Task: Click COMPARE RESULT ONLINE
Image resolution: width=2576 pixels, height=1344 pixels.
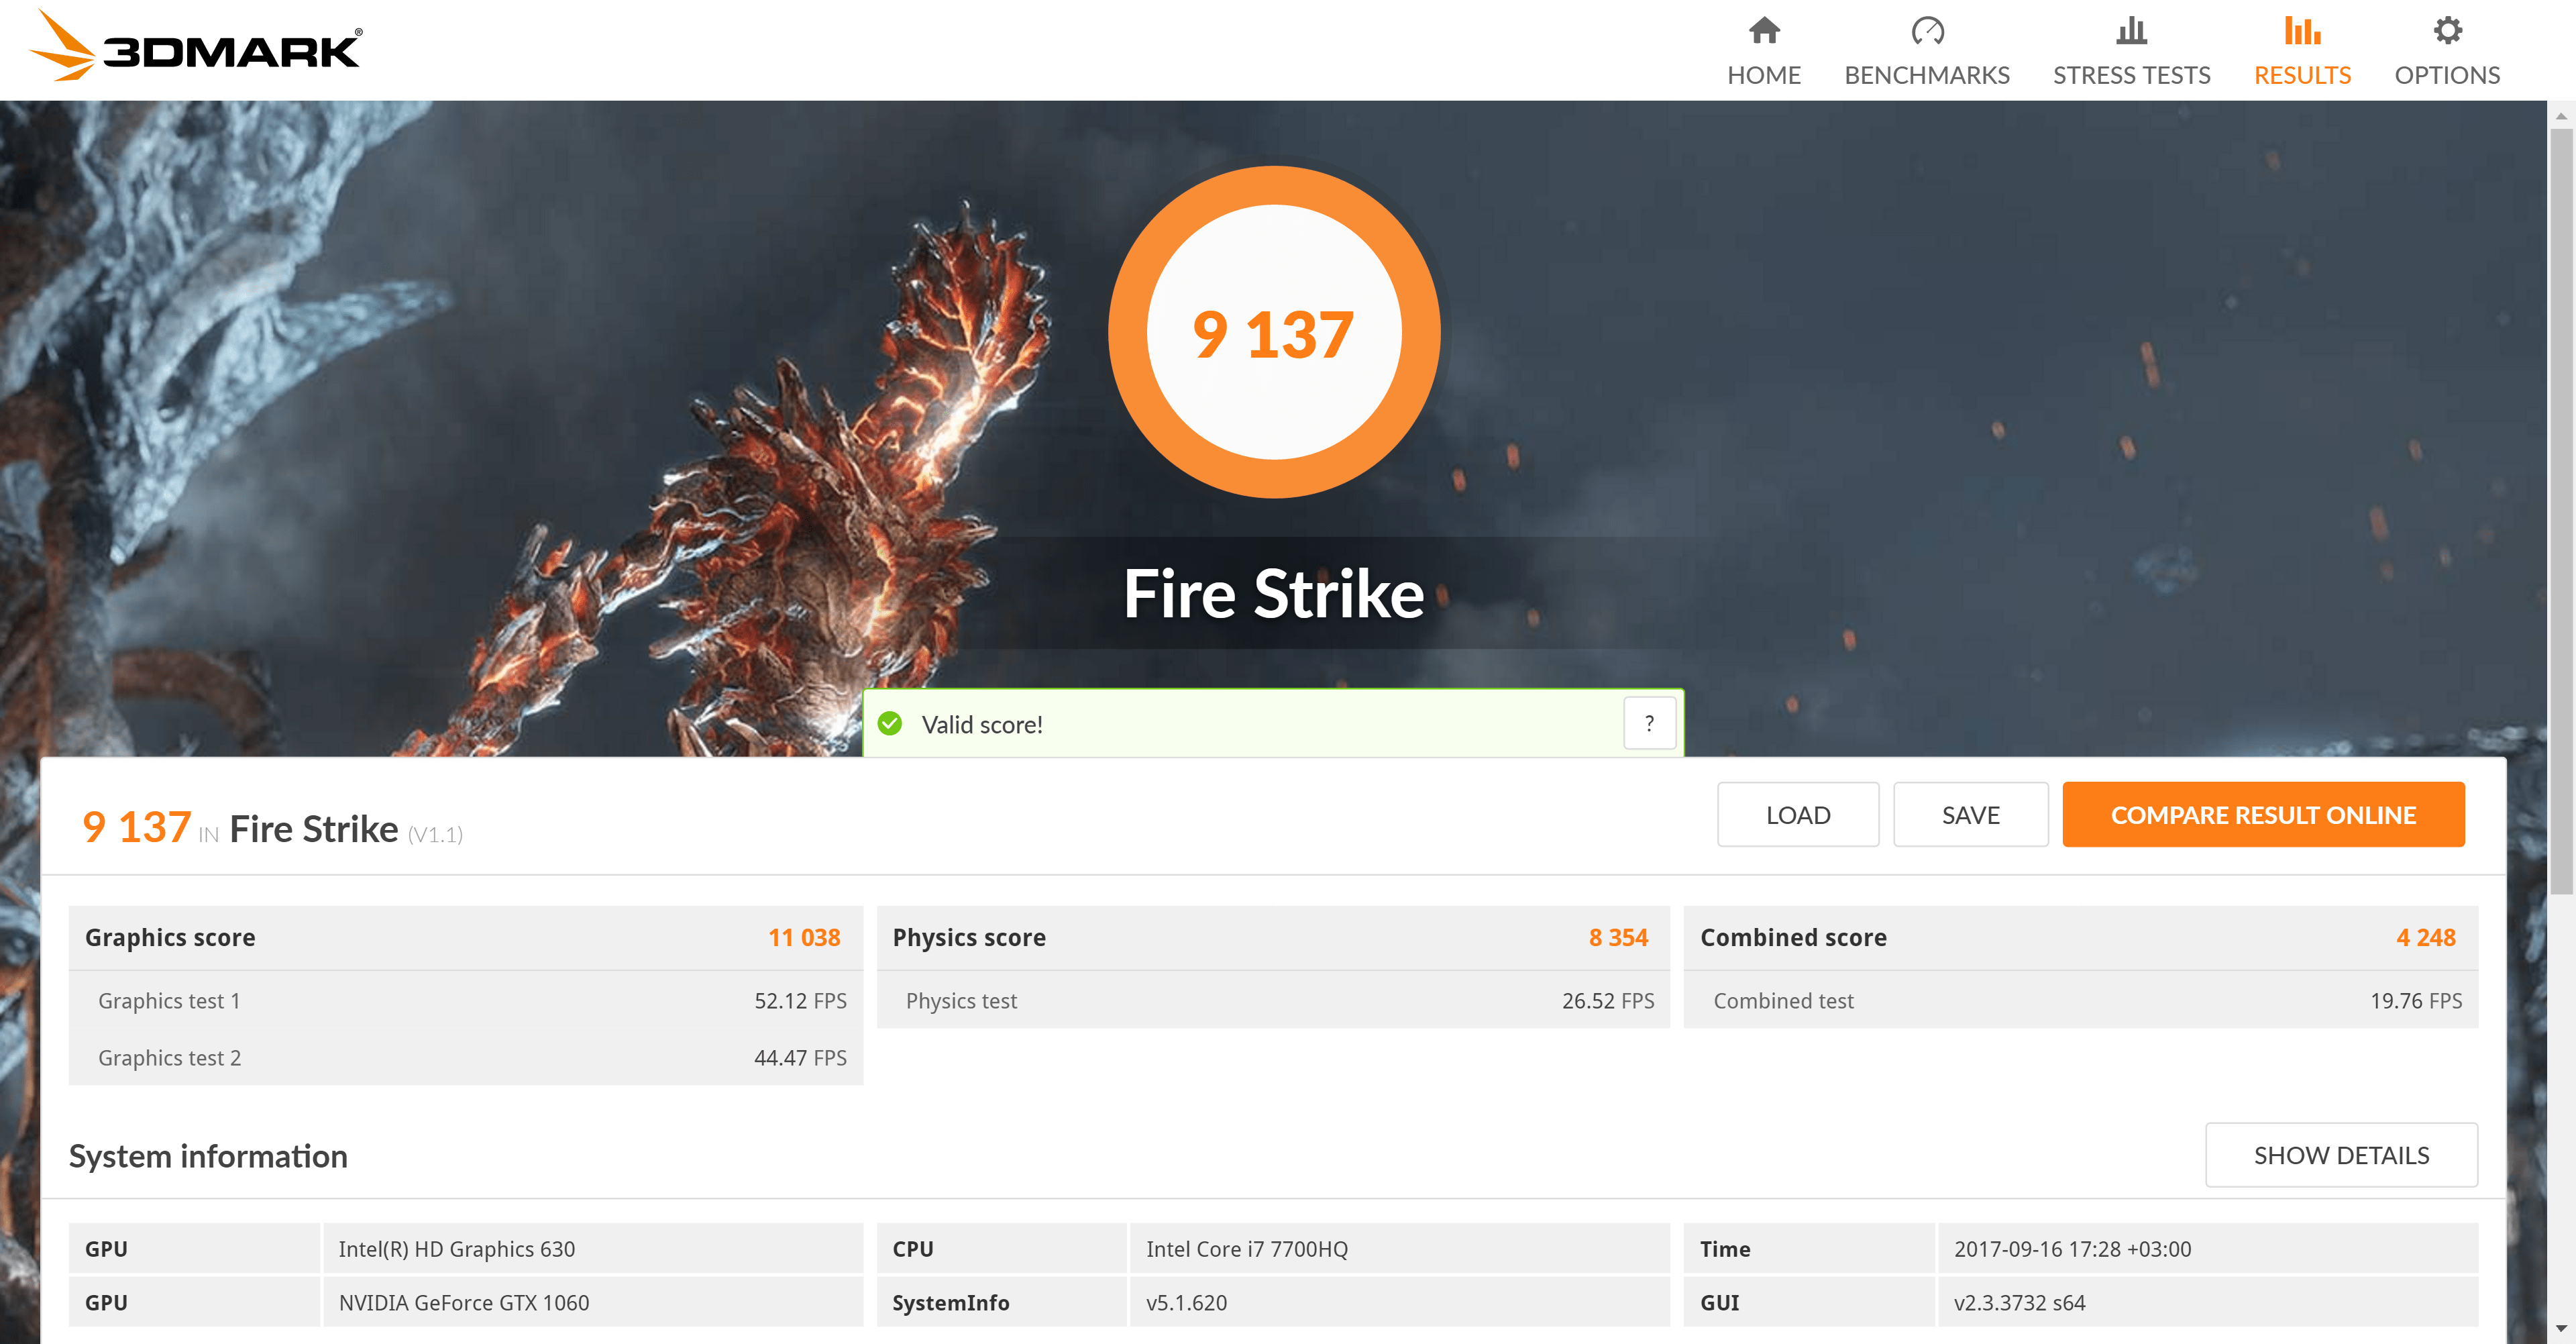Action: (2262, 814)
